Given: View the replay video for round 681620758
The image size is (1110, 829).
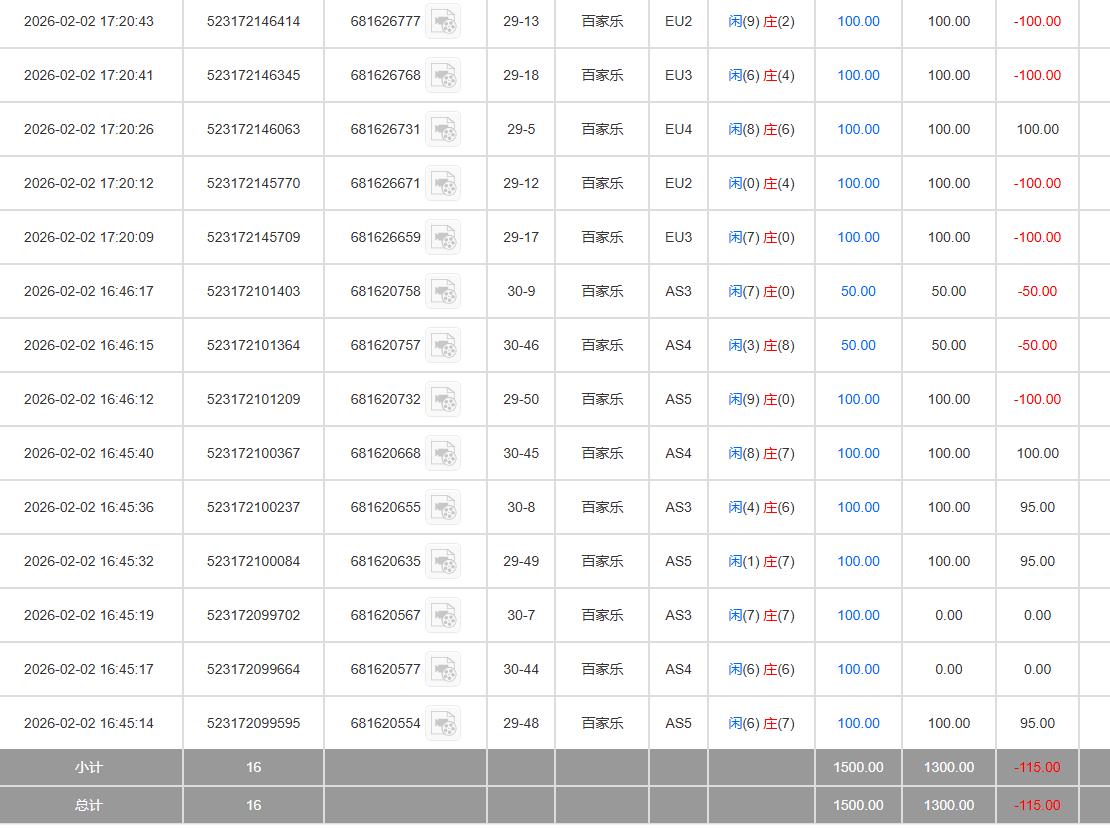Looking at the screenshot, I should click(443, 291).
